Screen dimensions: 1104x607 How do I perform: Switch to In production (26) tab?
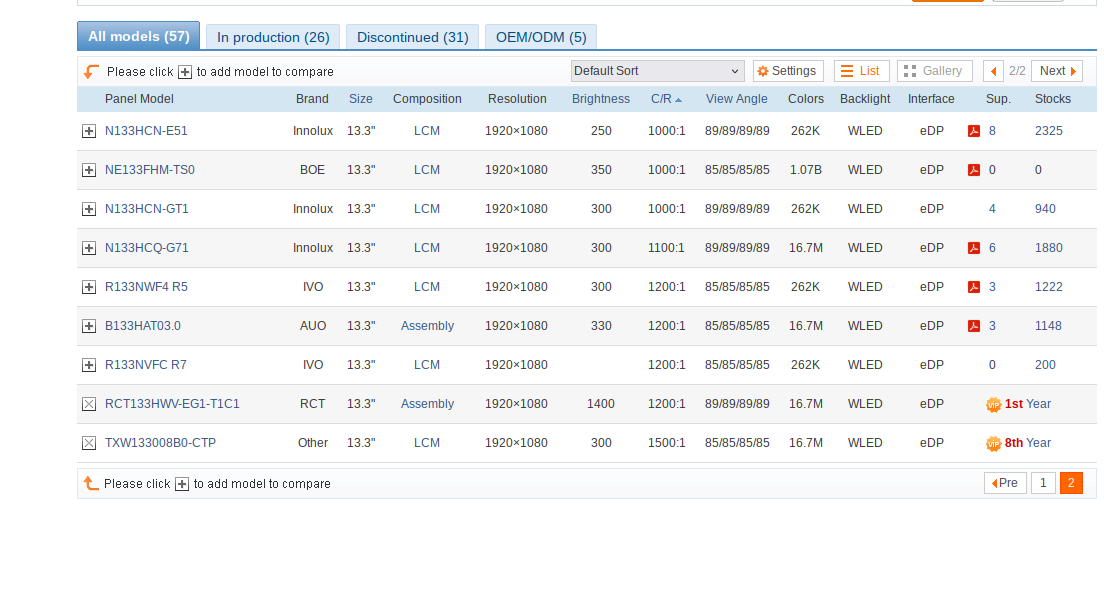coord(273,37)
